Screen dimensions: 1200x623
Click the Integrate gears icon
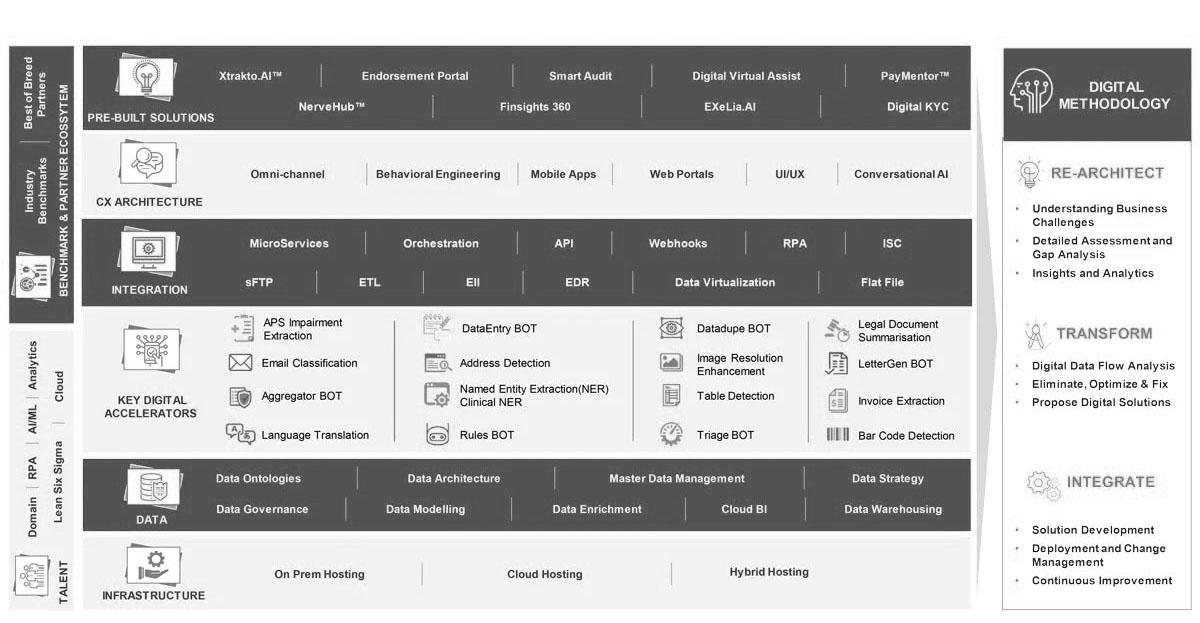coord(1043,485)
